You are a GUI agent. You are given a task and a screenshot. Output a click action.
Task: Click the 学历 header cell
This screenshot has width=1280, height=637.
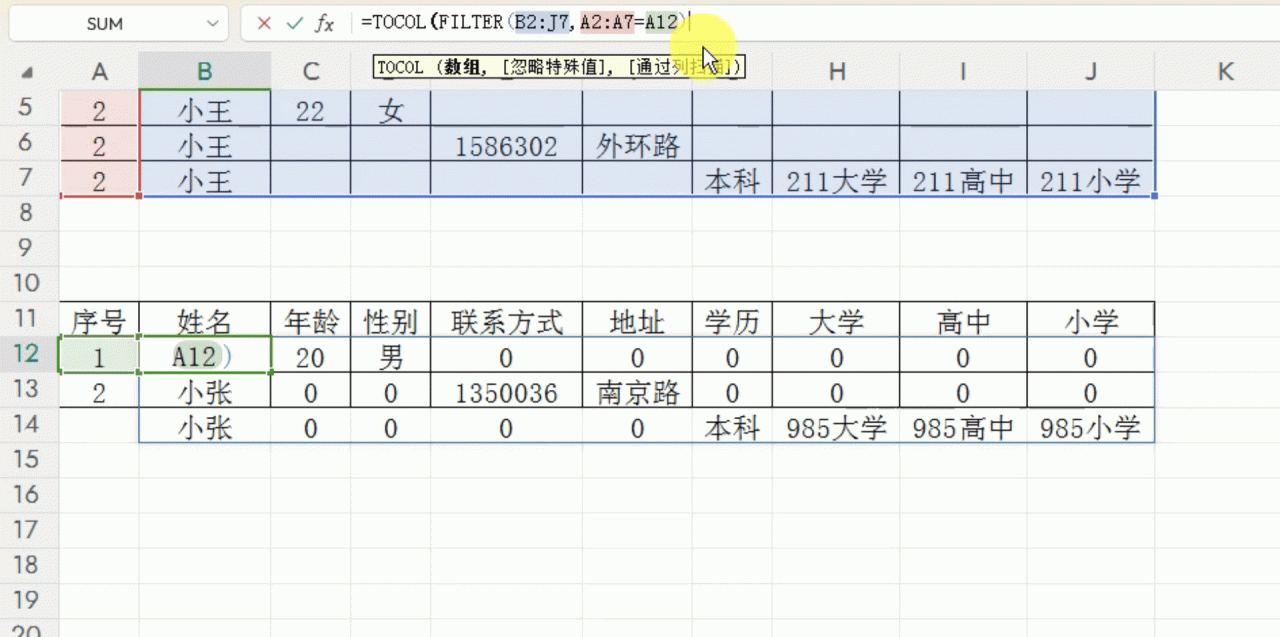coord(732,320)
